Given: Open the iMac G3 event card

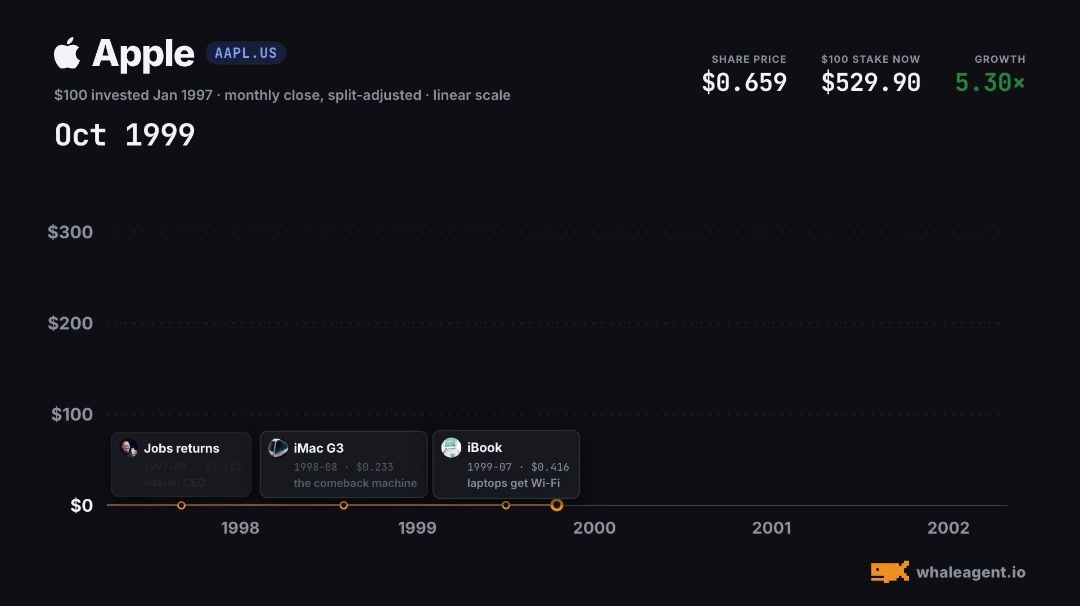Looking at the screenshot, I should [x=344, y=464].
